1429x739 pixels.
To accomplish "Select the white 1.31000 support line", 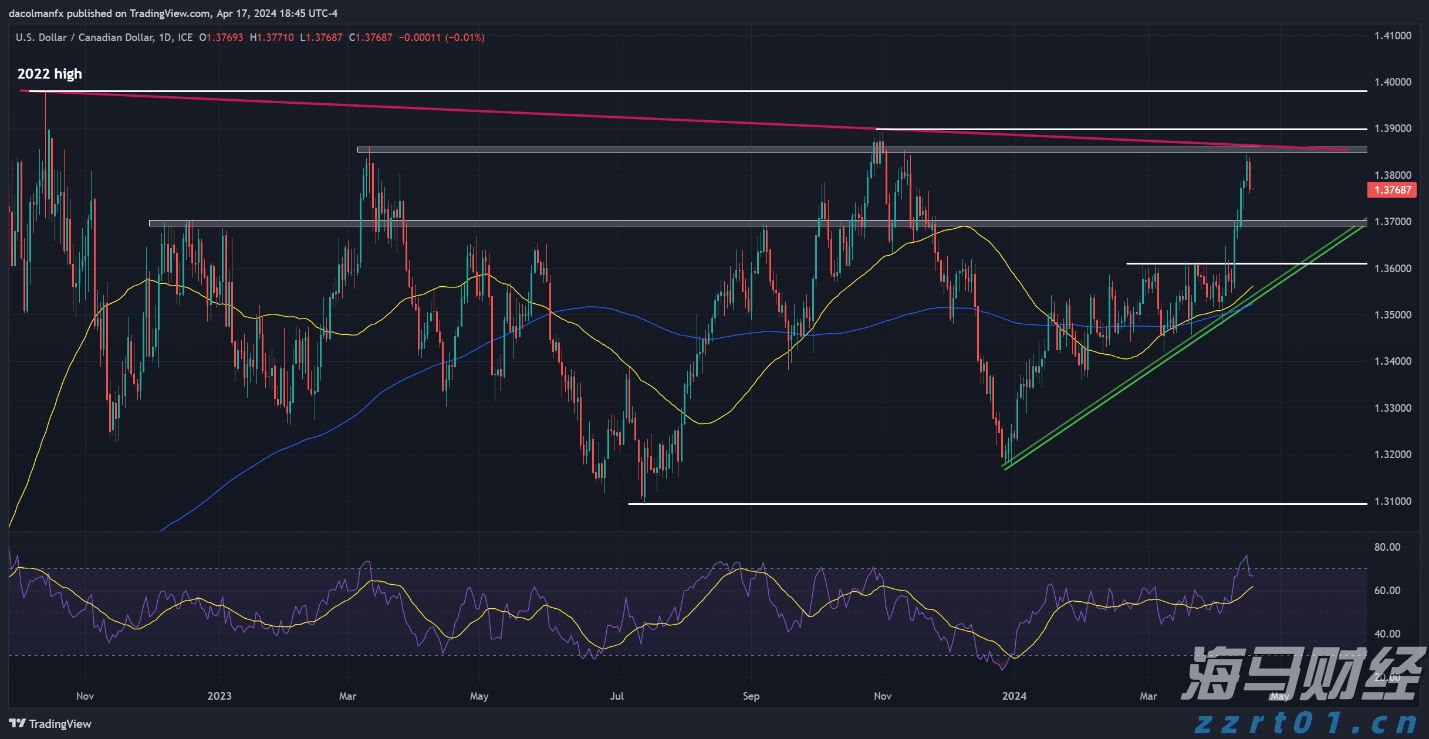I will point(900,503).
